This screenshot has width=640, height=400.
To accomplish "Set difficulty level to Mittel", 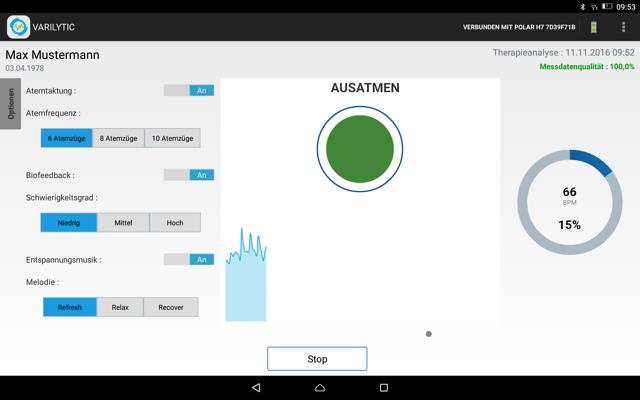I will click(x=123, y=223).
